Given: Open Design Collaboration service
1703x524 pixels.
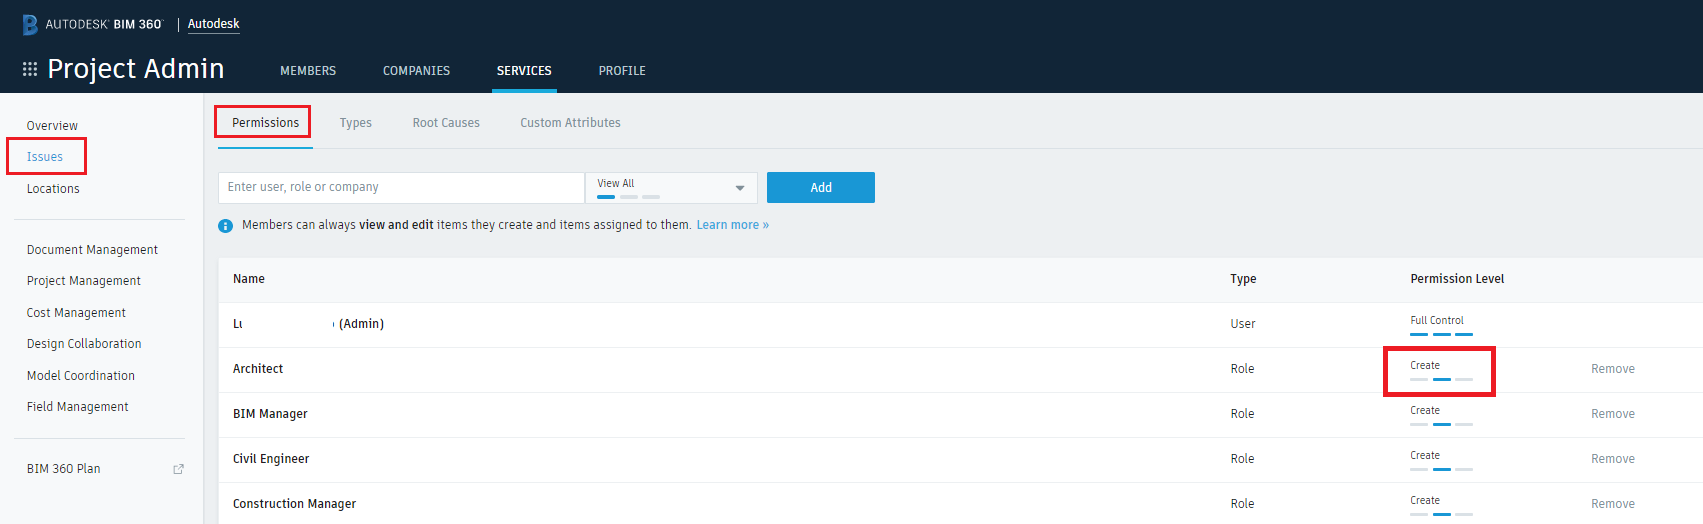Looking at the screenshot, I should [x=84, y=344].
